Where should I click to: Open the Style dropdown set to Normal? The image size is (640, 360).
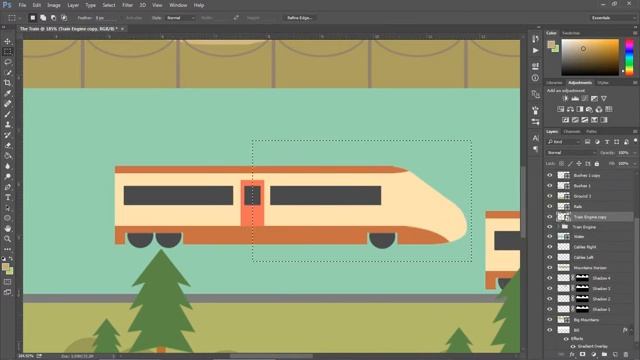tap(180, 18)
